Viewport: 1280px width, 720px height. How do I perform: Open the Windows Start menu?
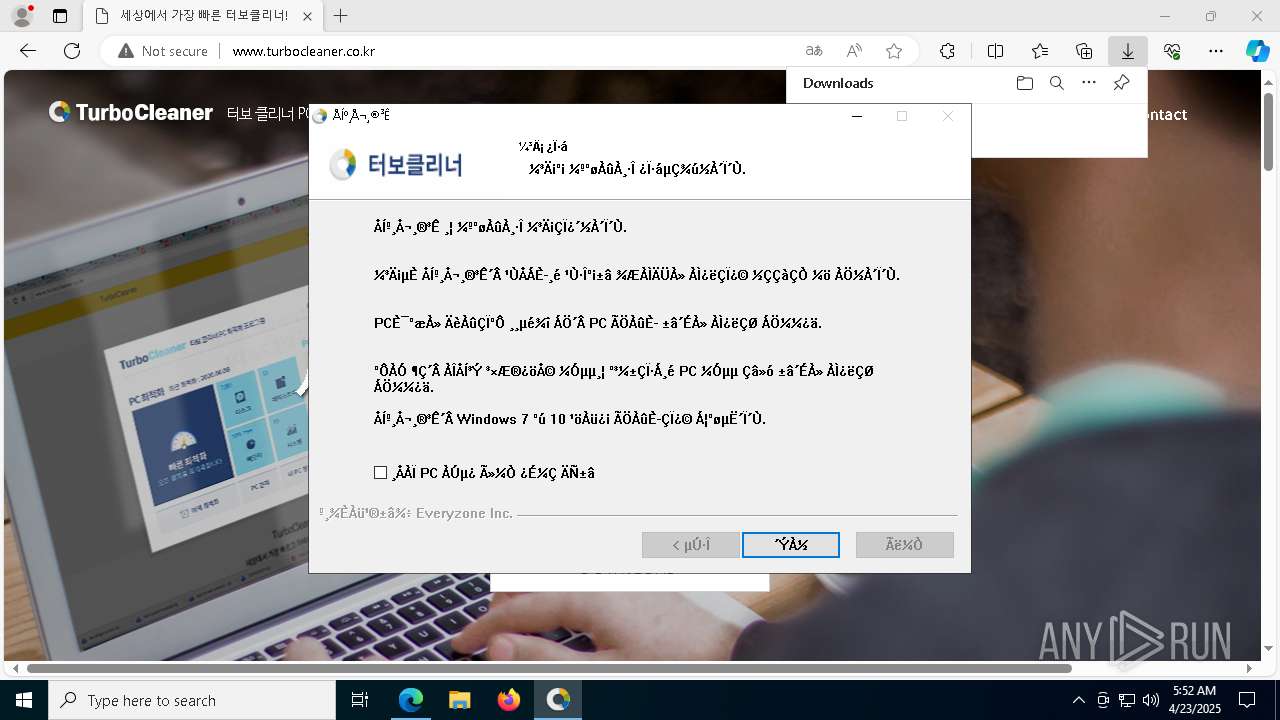point(24,700)
